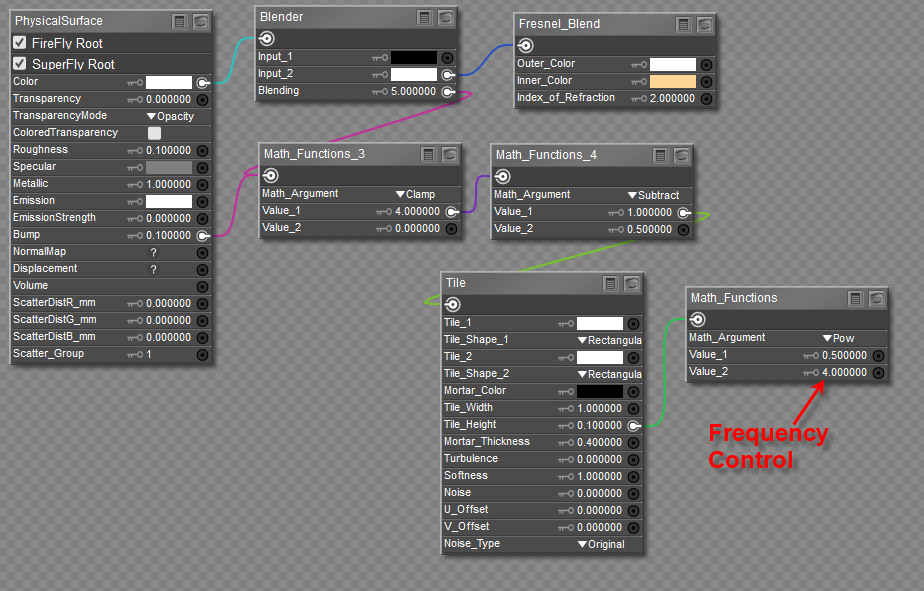Click the Math_Functions_3 Value_1 value 4.000000
The height and width of the screenshot is (591, 924).
pyautogui.click(x=417, y=212)
